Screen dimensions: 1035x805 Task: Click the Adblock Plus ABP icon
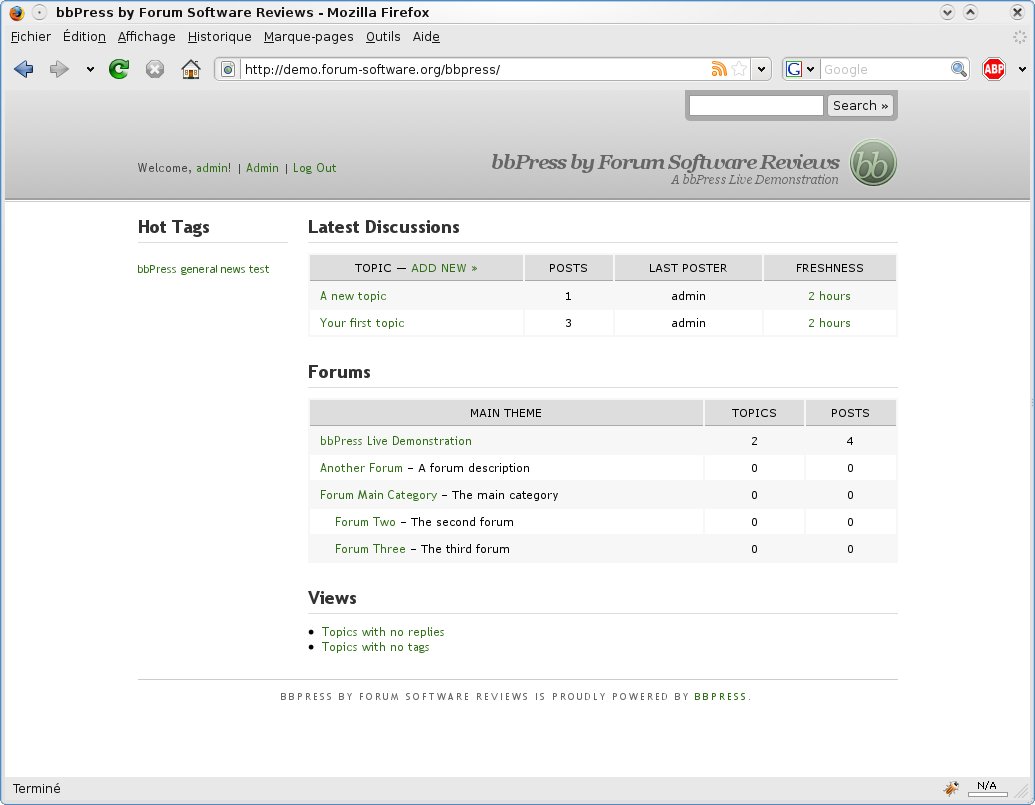click(993, 69)
